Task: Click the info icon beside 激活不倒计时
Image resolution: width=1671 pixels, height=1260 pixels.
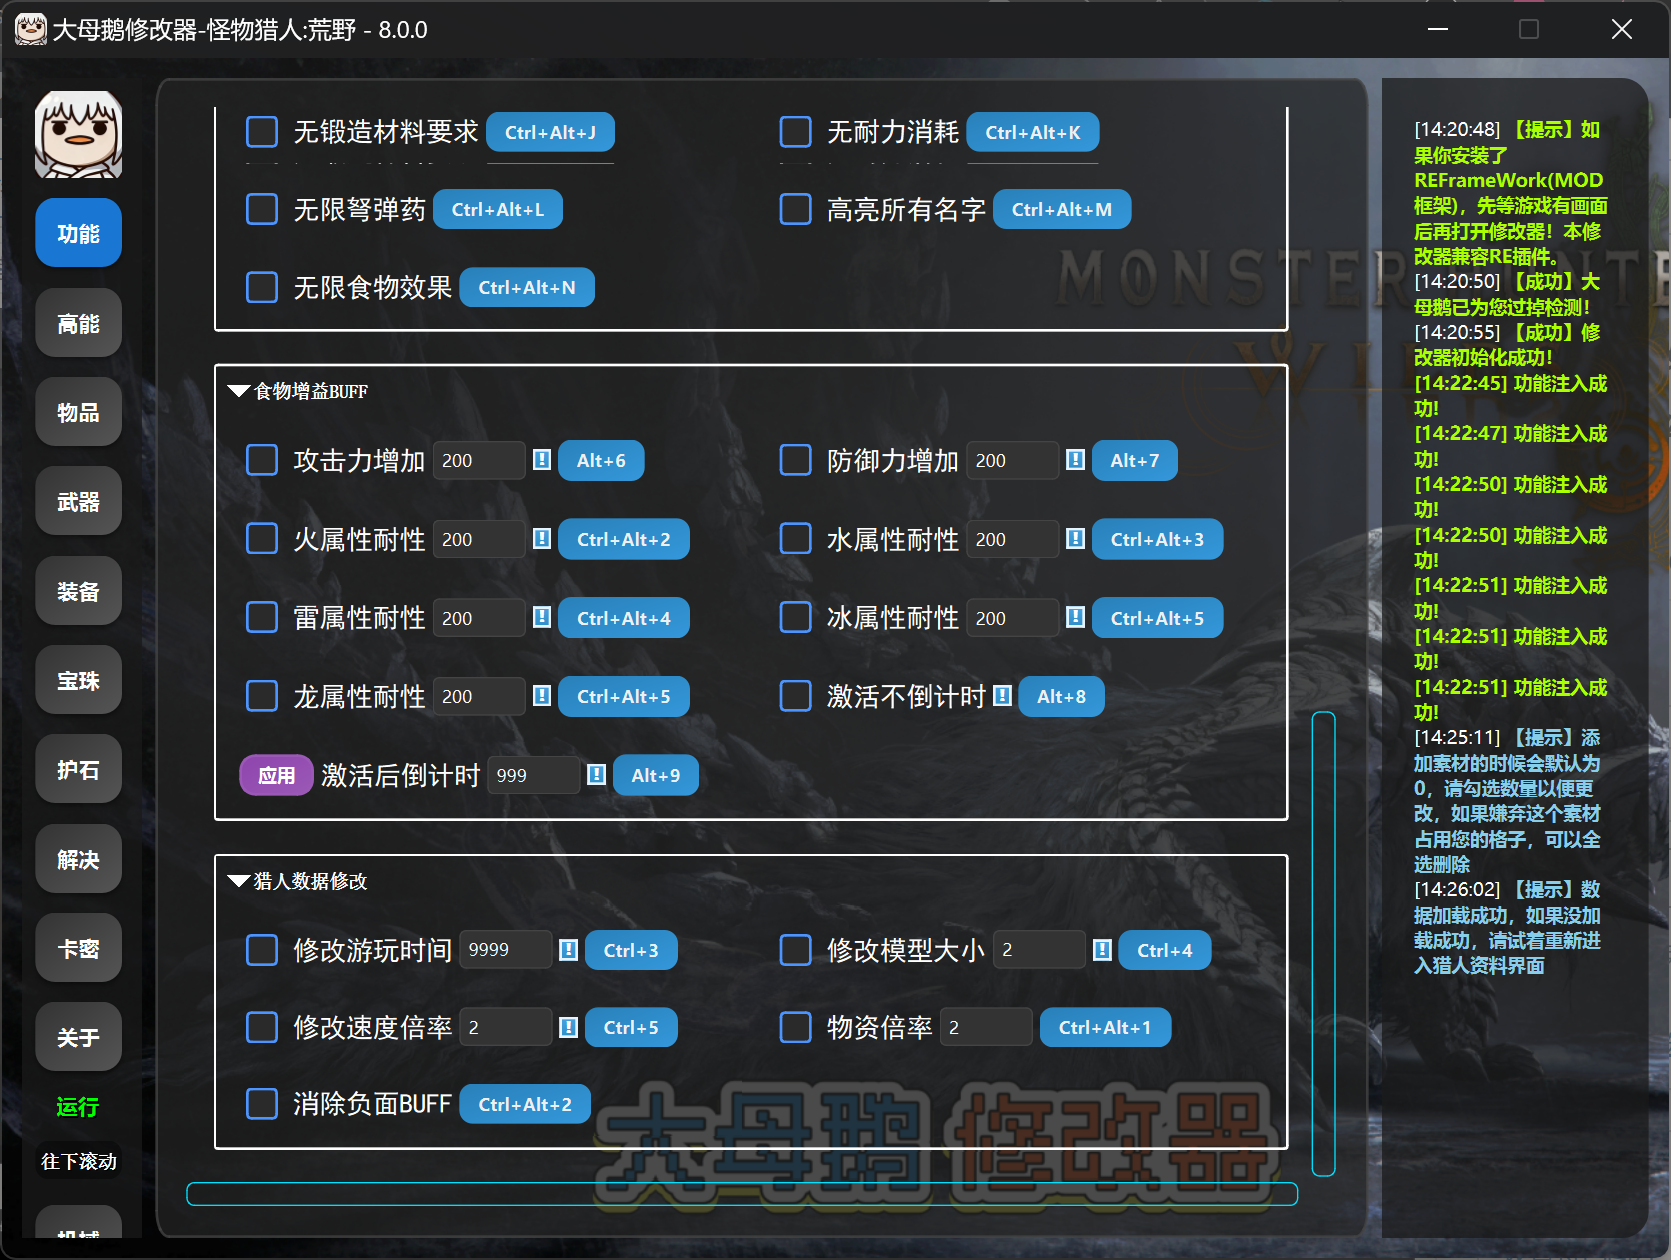Action: point(1003,696)
